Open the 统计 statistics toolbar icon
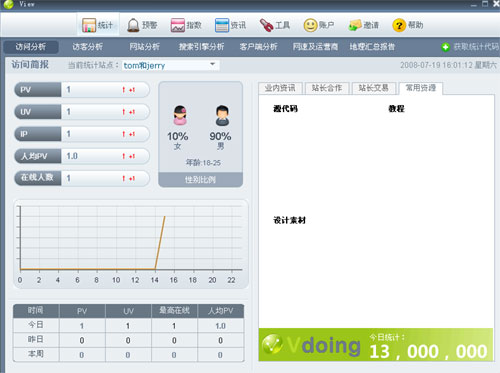The height and width of the screenshot is (373, 500). 89,25
